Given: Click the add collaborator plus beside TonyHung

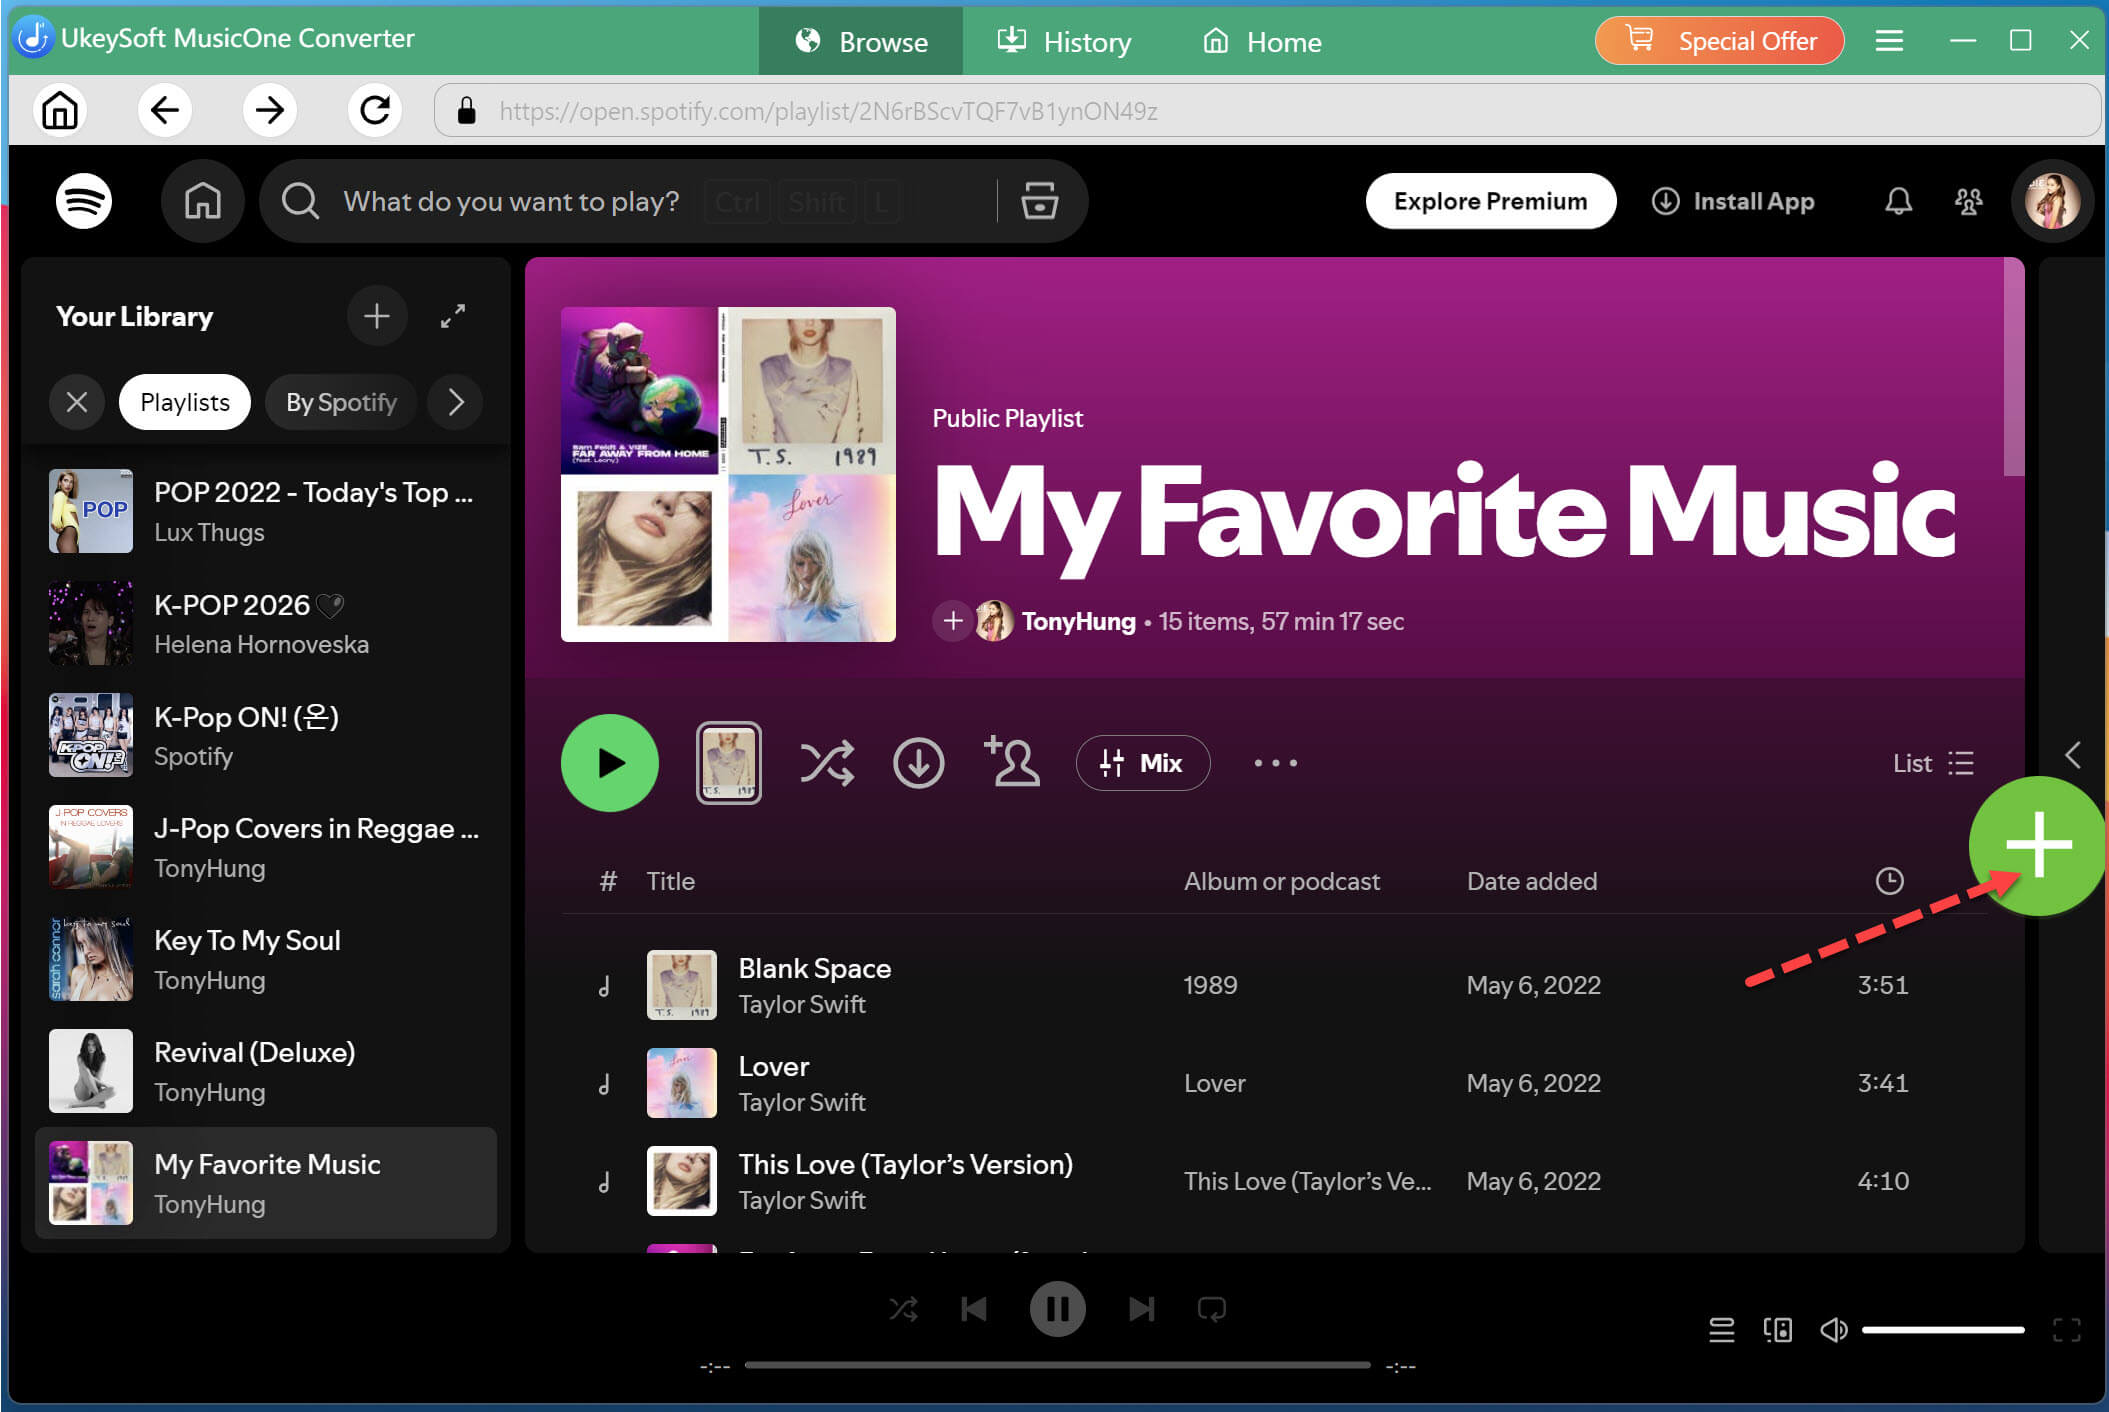Looking at the screenshot, I should [952, 621].
